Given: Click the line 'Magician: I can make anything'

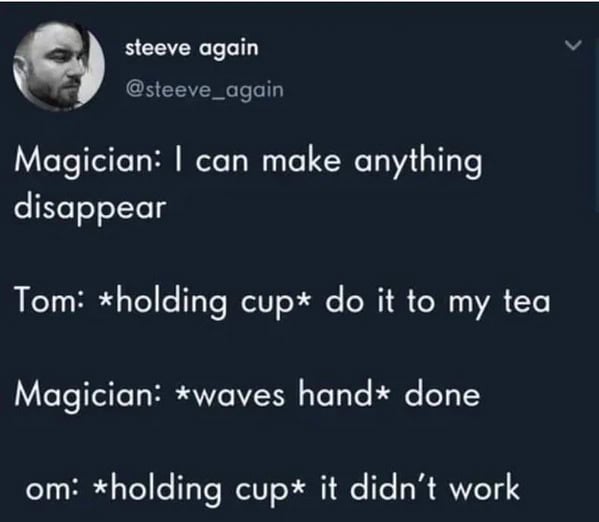Looking at the screenshot, I should (x=248, y=161).
